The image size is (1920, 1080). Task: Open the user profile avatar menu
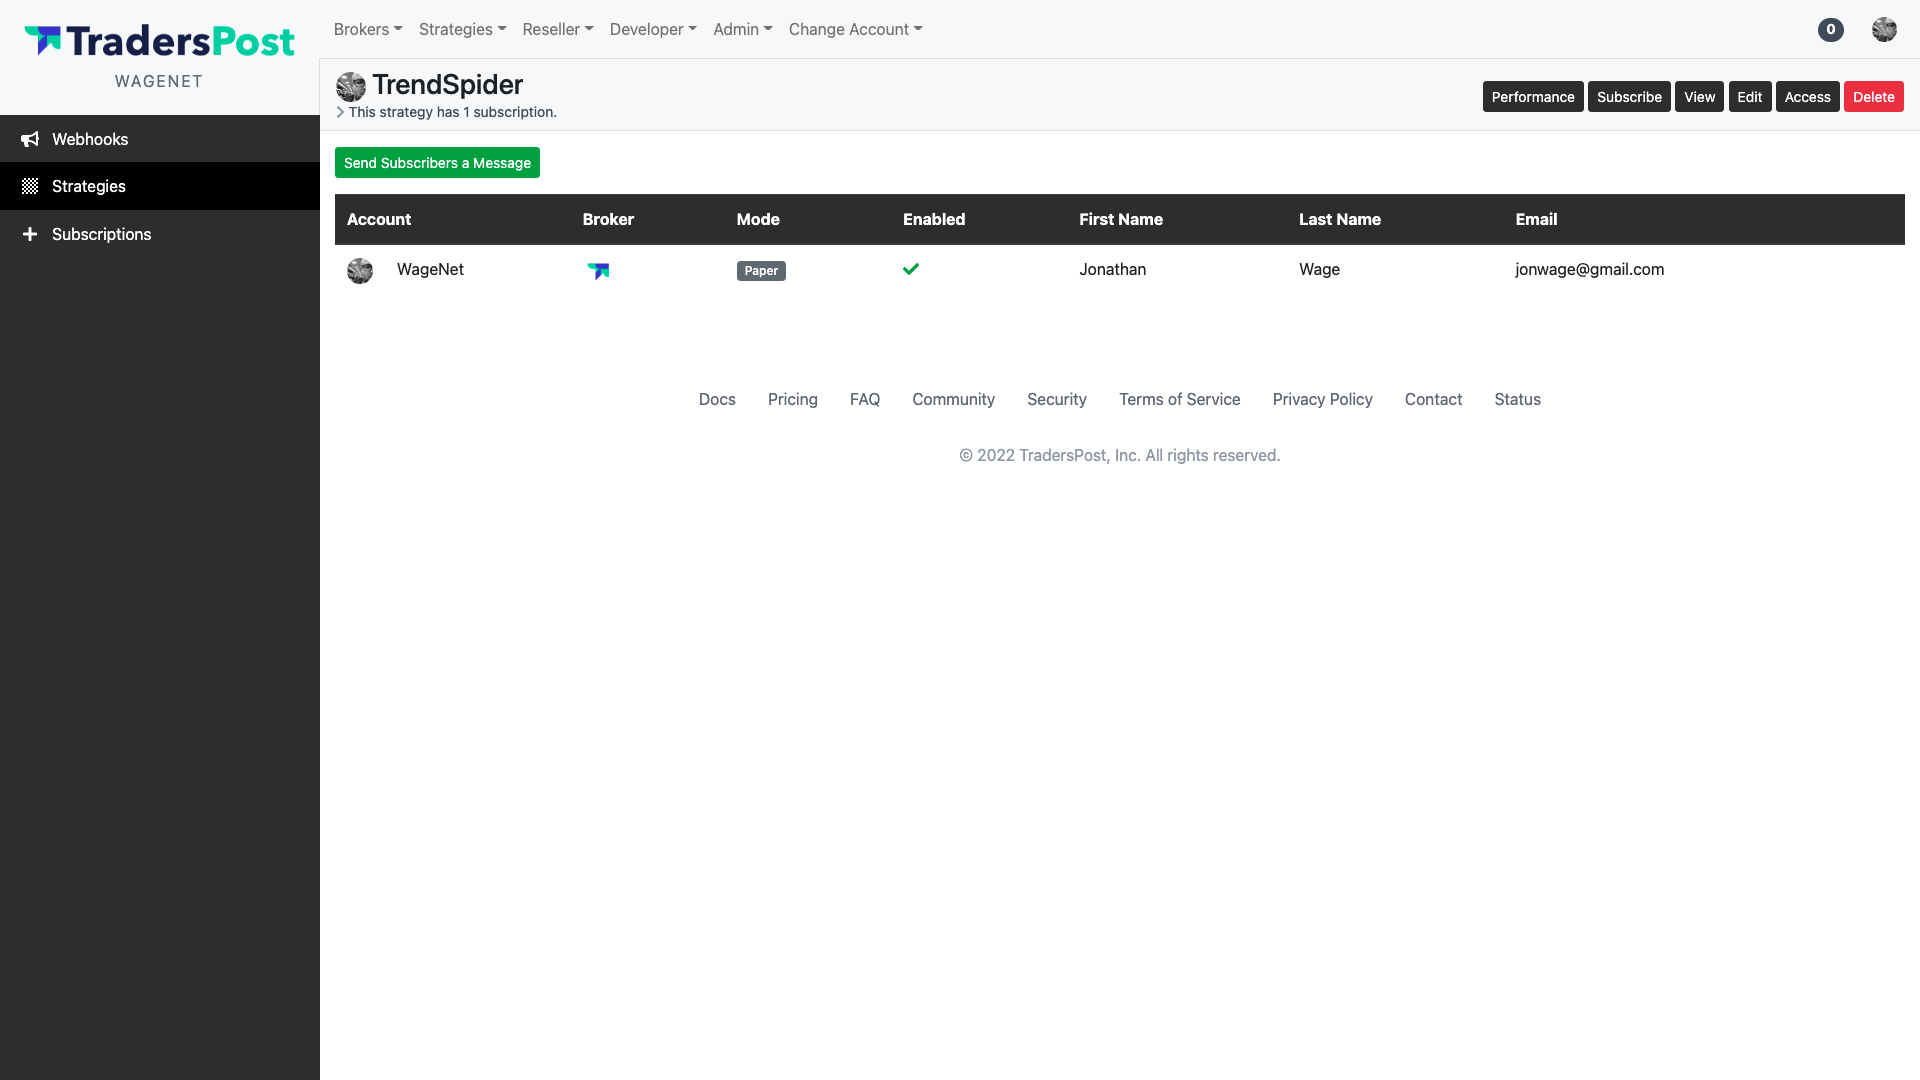(x=1884, y=30)
